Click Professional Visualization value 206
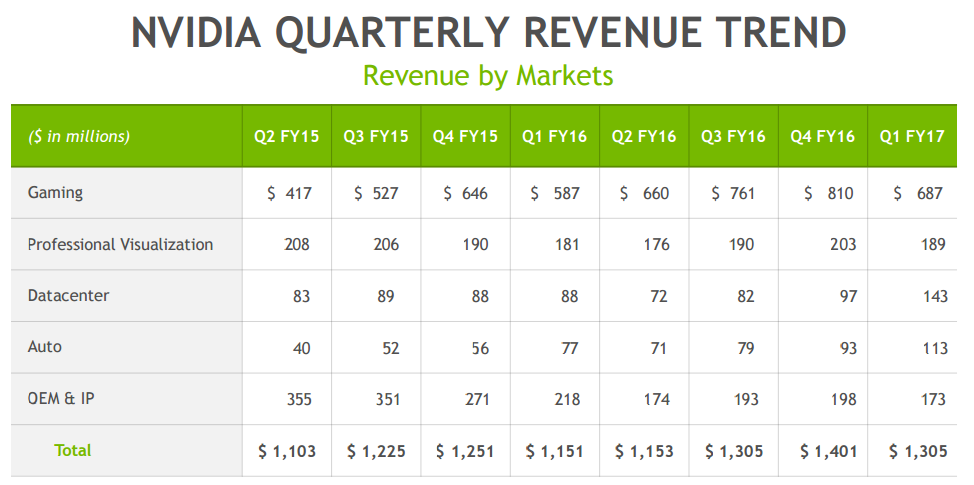Image resolution: width=974 pixels, height=485 pixels. coord(386,245)
